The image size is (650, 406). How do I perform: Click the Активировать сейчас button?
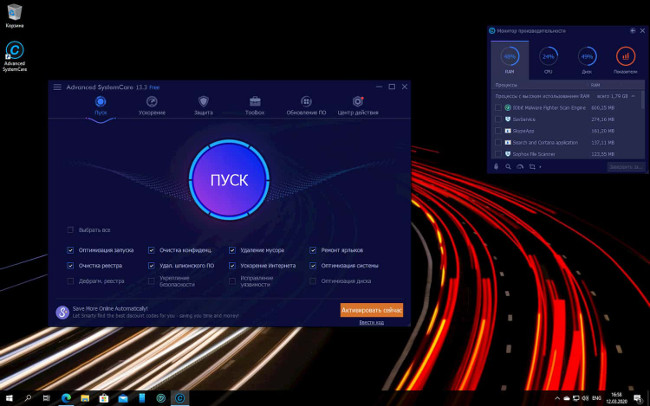tap(371, 310)
